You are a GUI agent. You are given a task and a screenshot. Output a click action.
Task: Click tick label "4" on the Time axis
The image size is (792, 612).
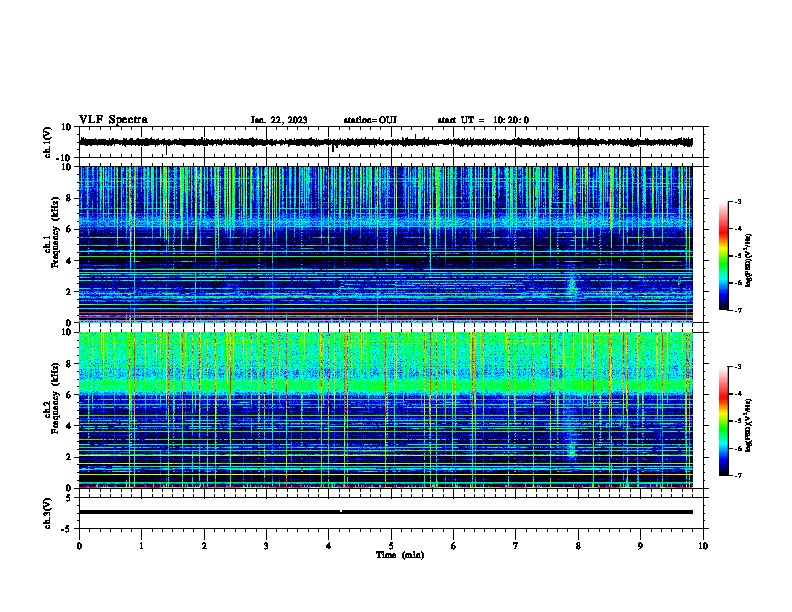click(x=329, y=546)
